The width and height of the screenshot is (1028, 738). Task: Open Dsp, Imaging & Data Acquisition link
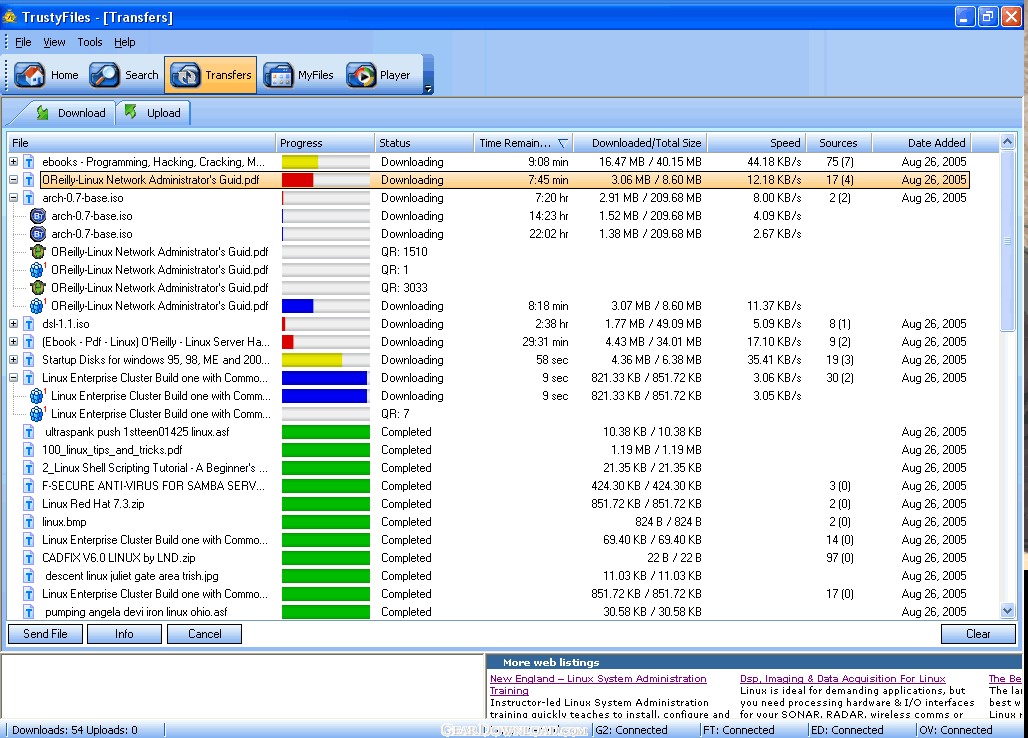click(x=842, y=678)
